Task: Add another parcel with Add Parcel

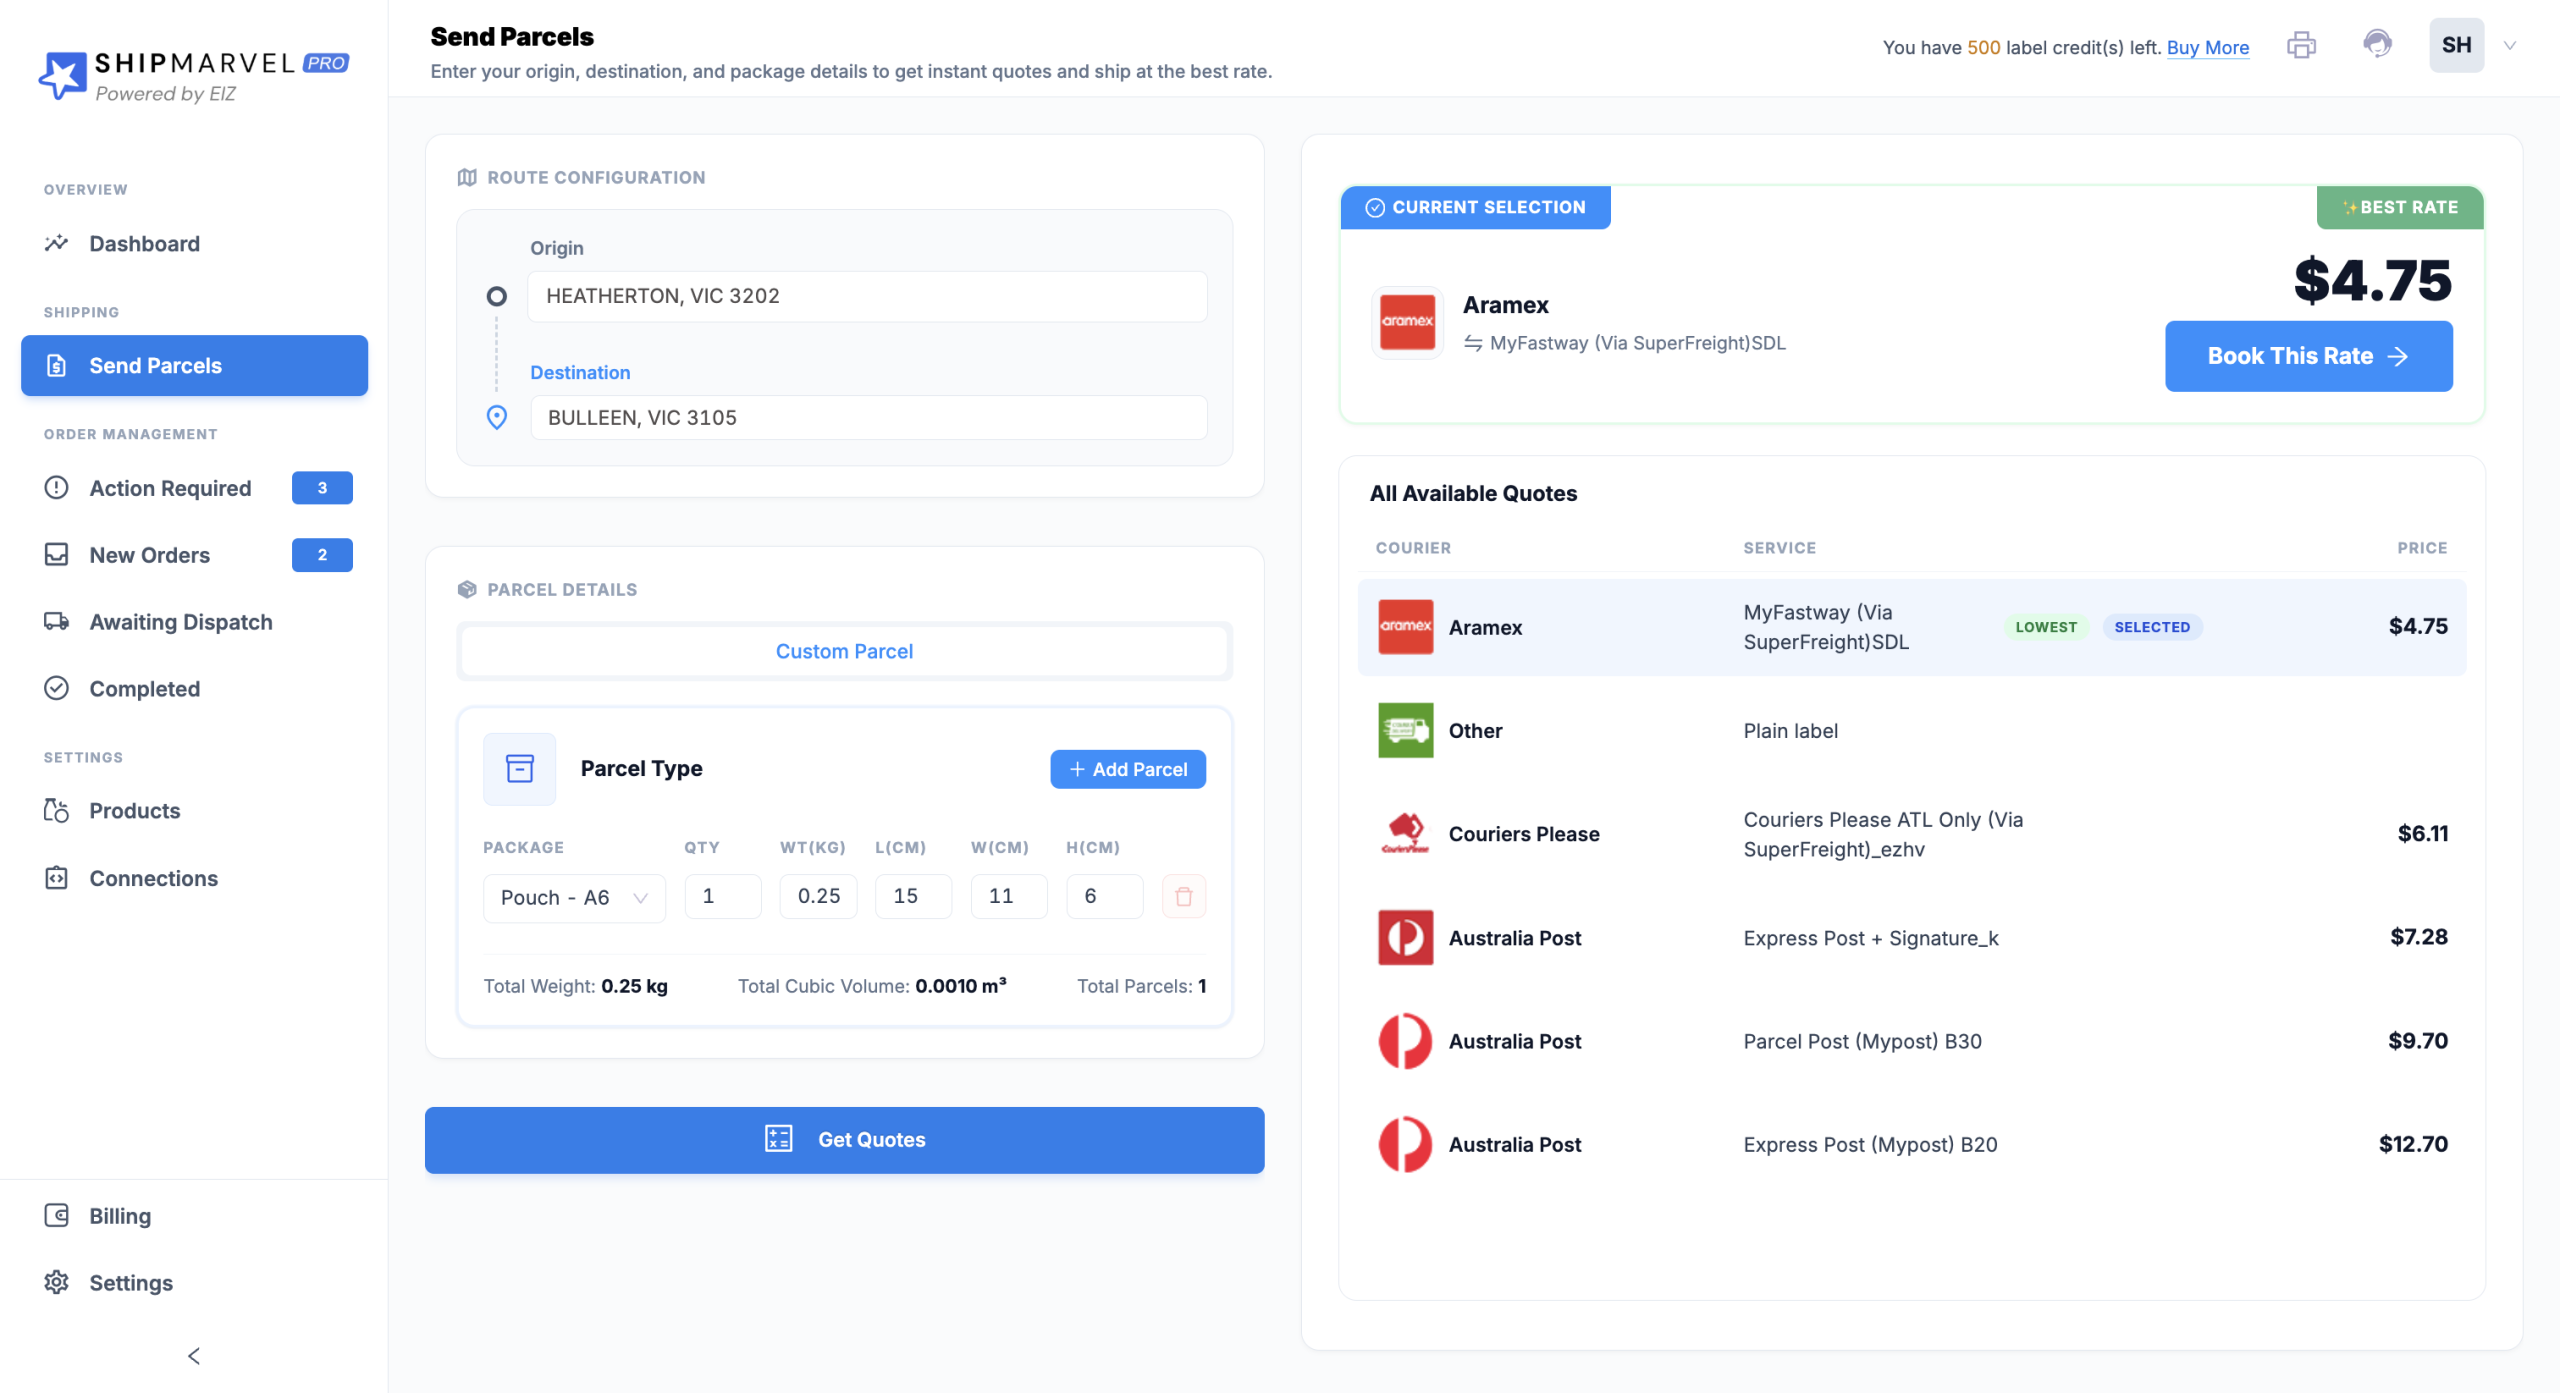Action: [1127, 769]
